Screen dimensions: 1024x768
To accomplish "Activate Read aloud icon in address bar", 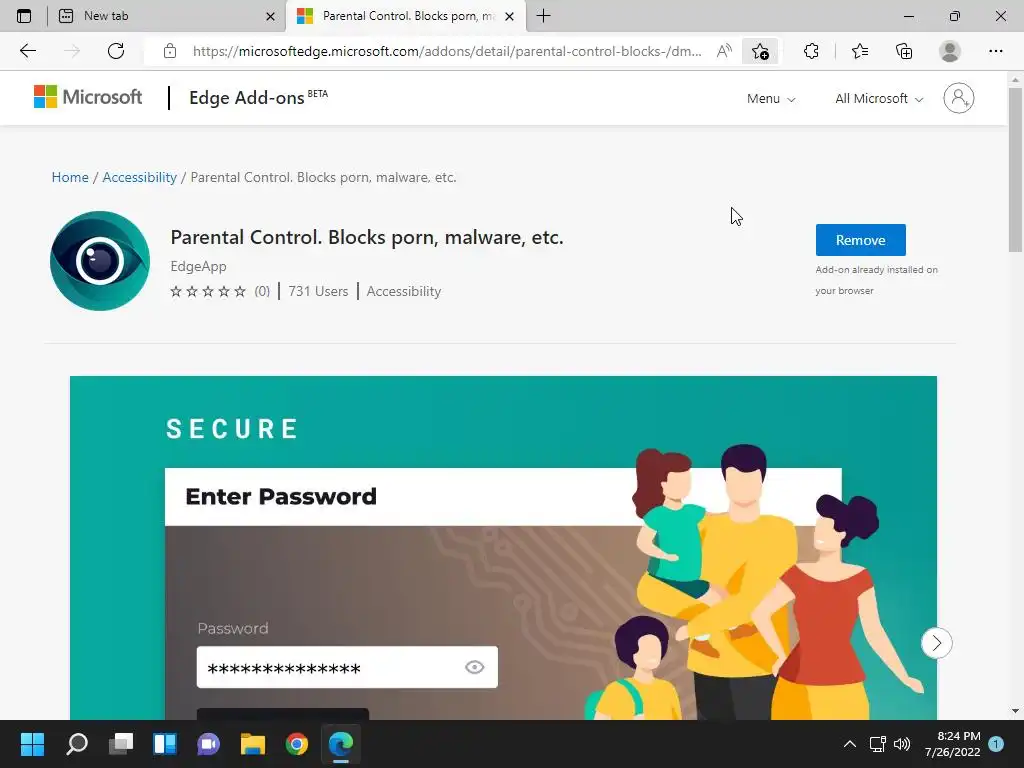I will (724, 51).
